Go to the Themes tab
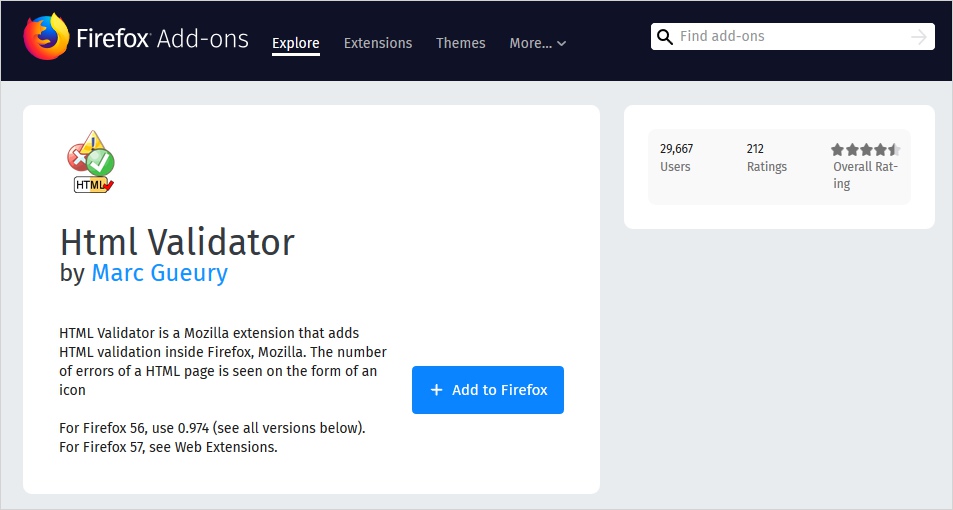Viewport: 953px width, 510px height. pos(460,43)
